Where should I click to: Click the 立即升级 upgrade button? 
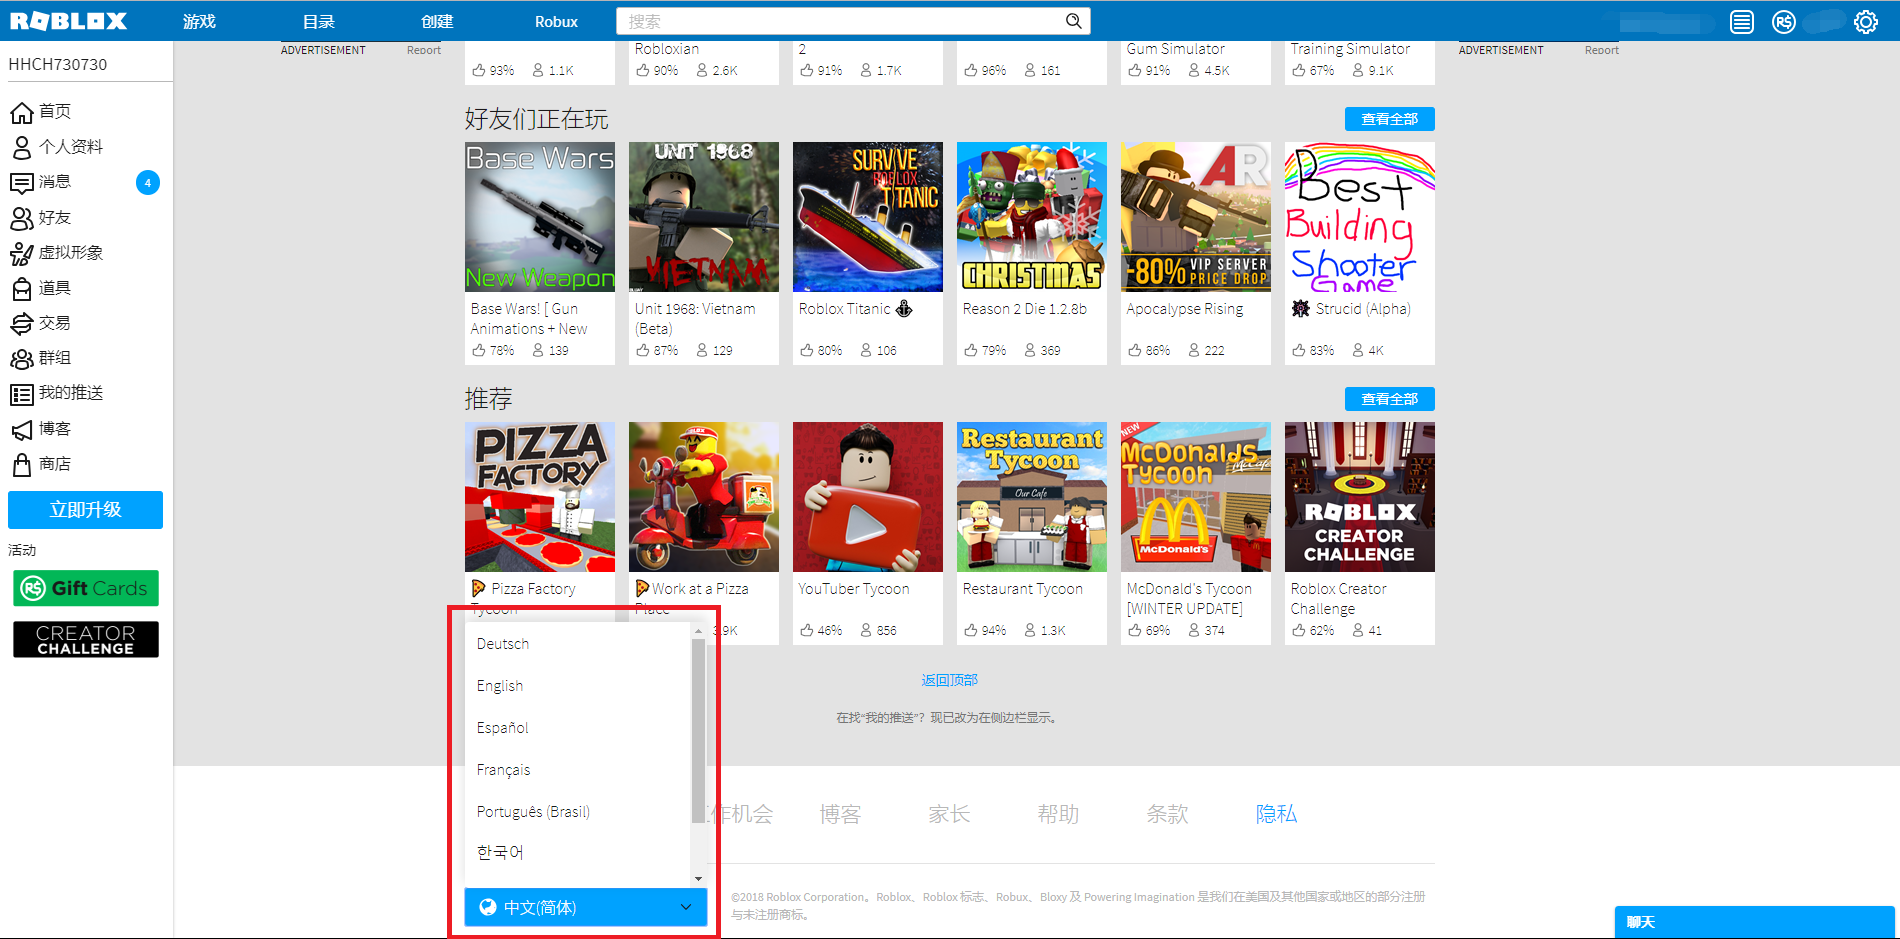[x=86, y=510]
